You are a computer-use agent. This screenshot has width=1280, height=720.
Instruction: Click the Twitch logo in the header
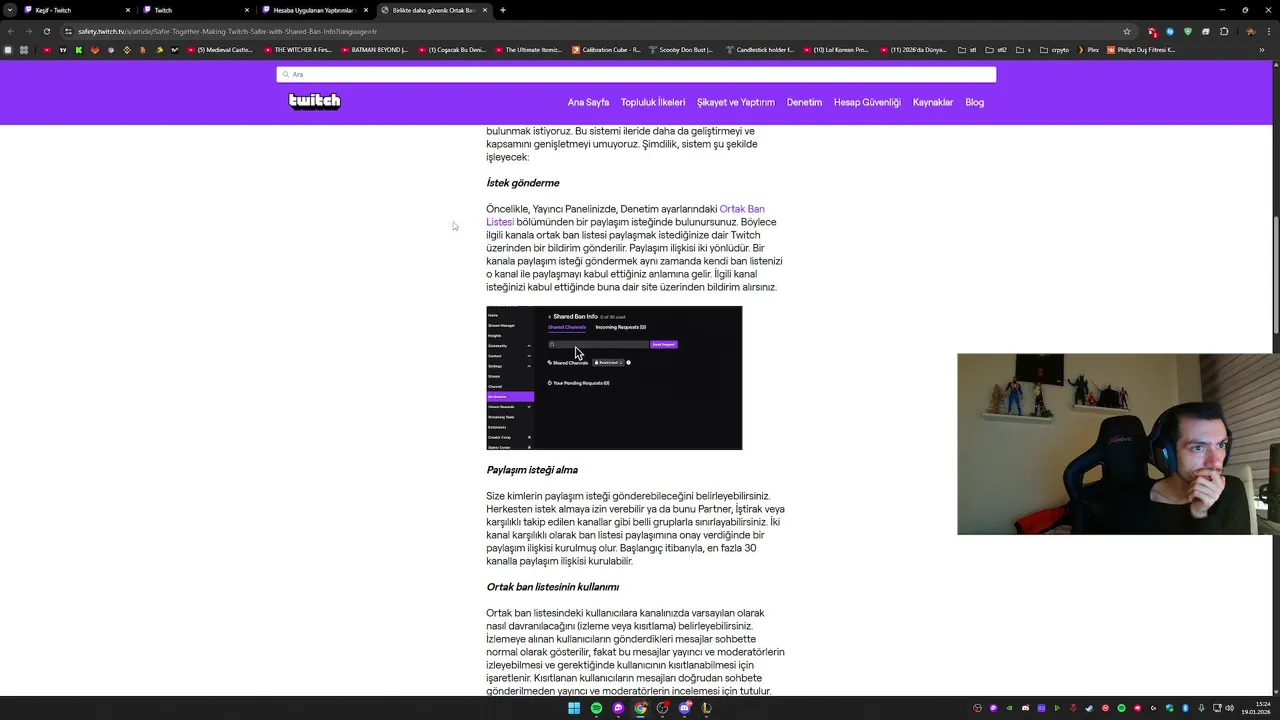(315, 101)
